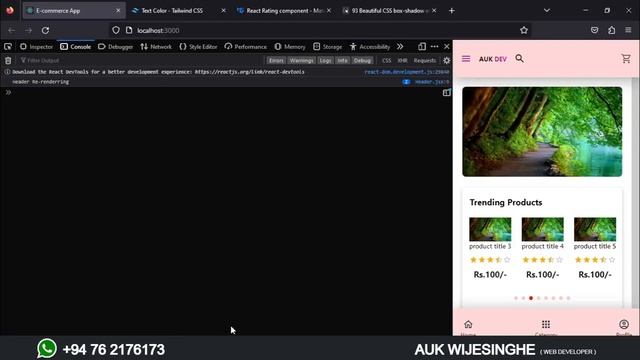Image resolution: width=640 pixels, height=360 pixels.
Task: Toggle the Logs console filter
Action: click(325, 60)
